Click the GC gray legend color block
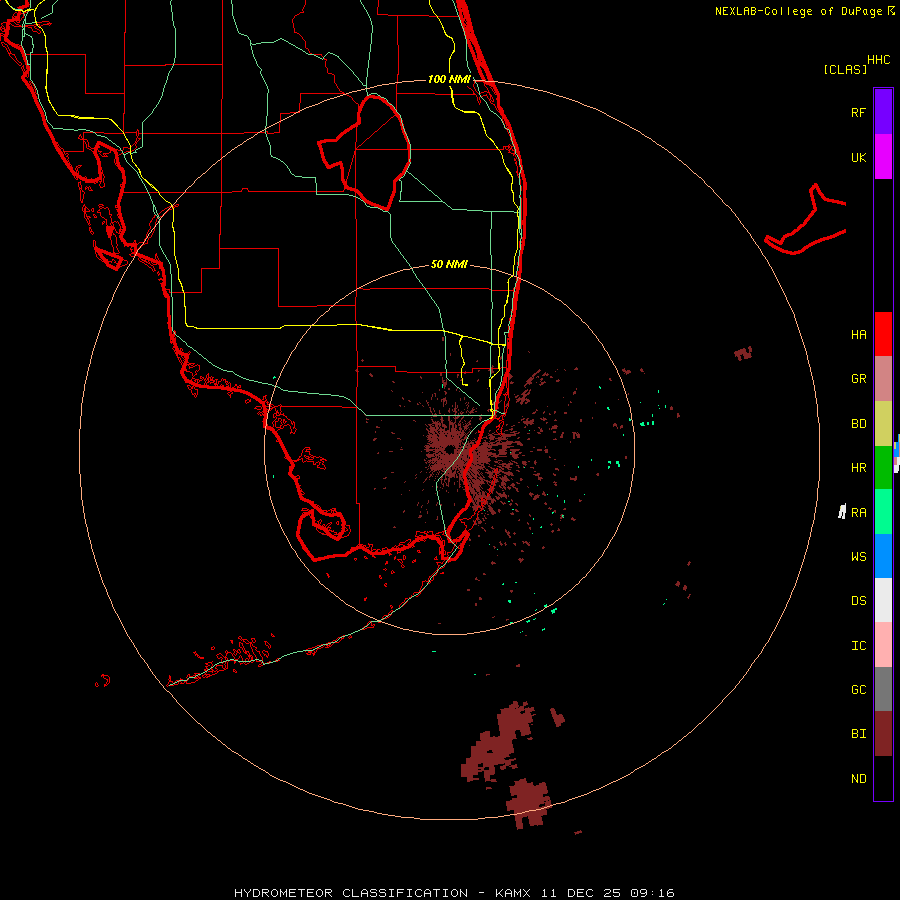 point(883,689)
